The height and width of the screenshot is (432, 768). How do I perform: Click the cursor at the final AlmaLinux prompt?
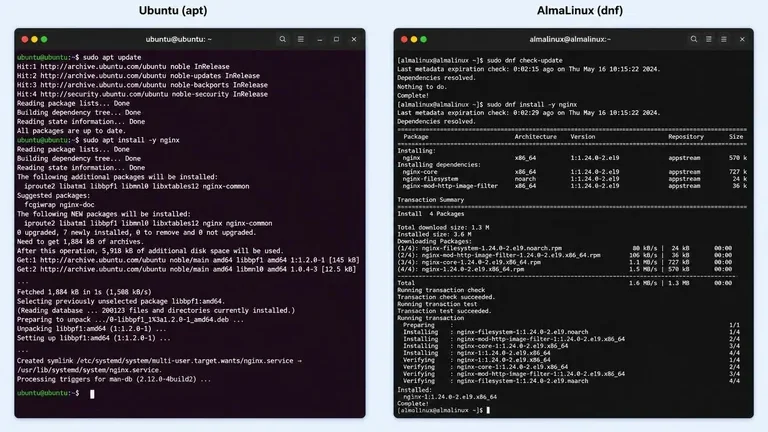pyautogui.click(x=488, y=410)
